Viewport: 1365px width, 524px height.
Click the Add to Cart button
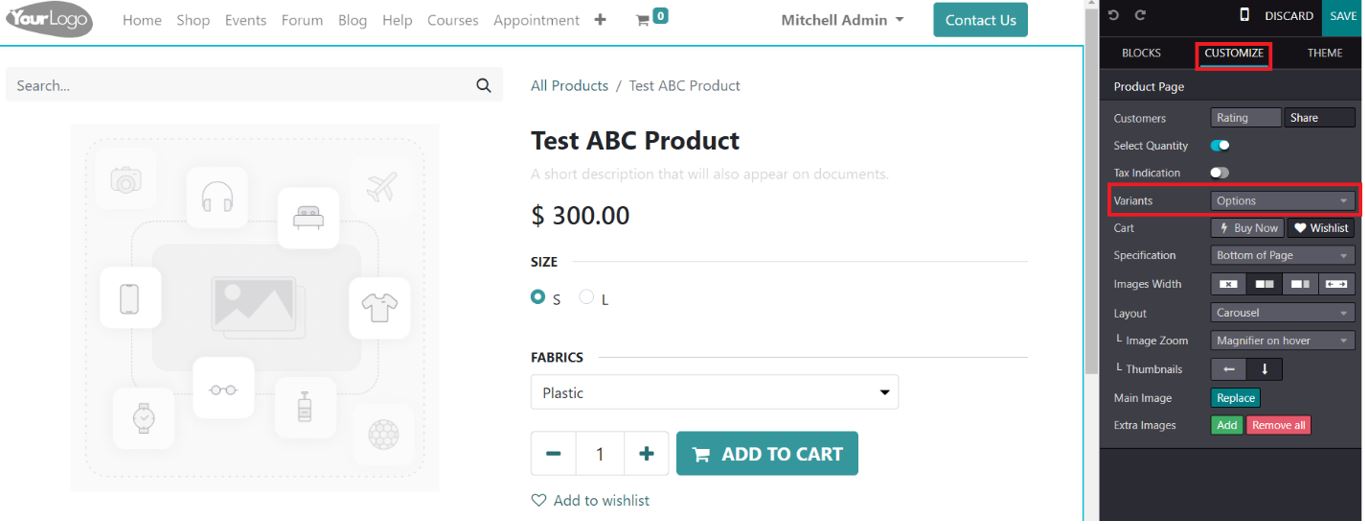point(767,454)
